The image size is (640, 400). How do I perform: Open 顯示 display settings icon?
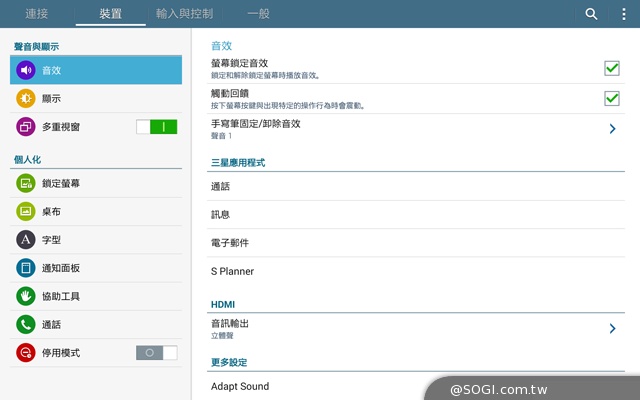(26, 98)
